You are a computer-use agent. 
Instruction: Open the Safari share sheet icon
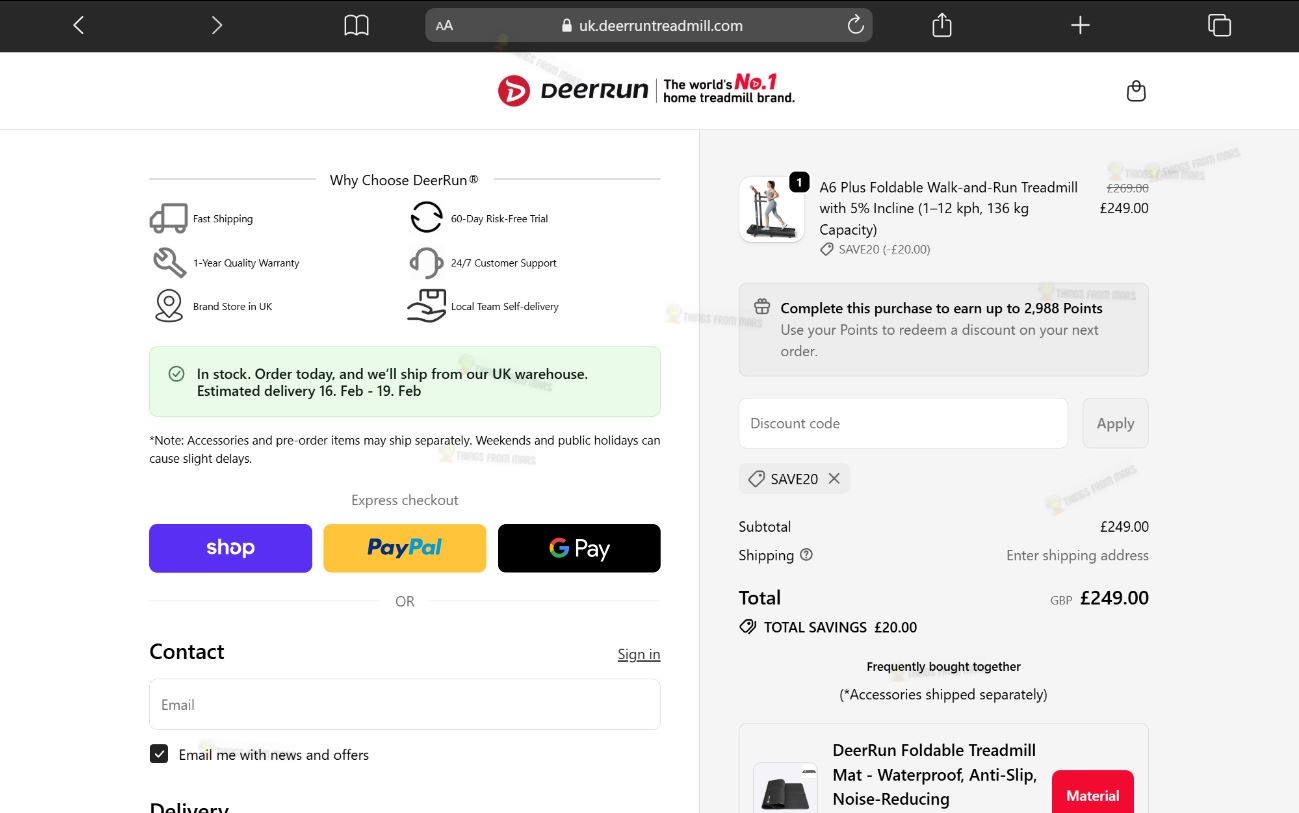coord(942,25)
